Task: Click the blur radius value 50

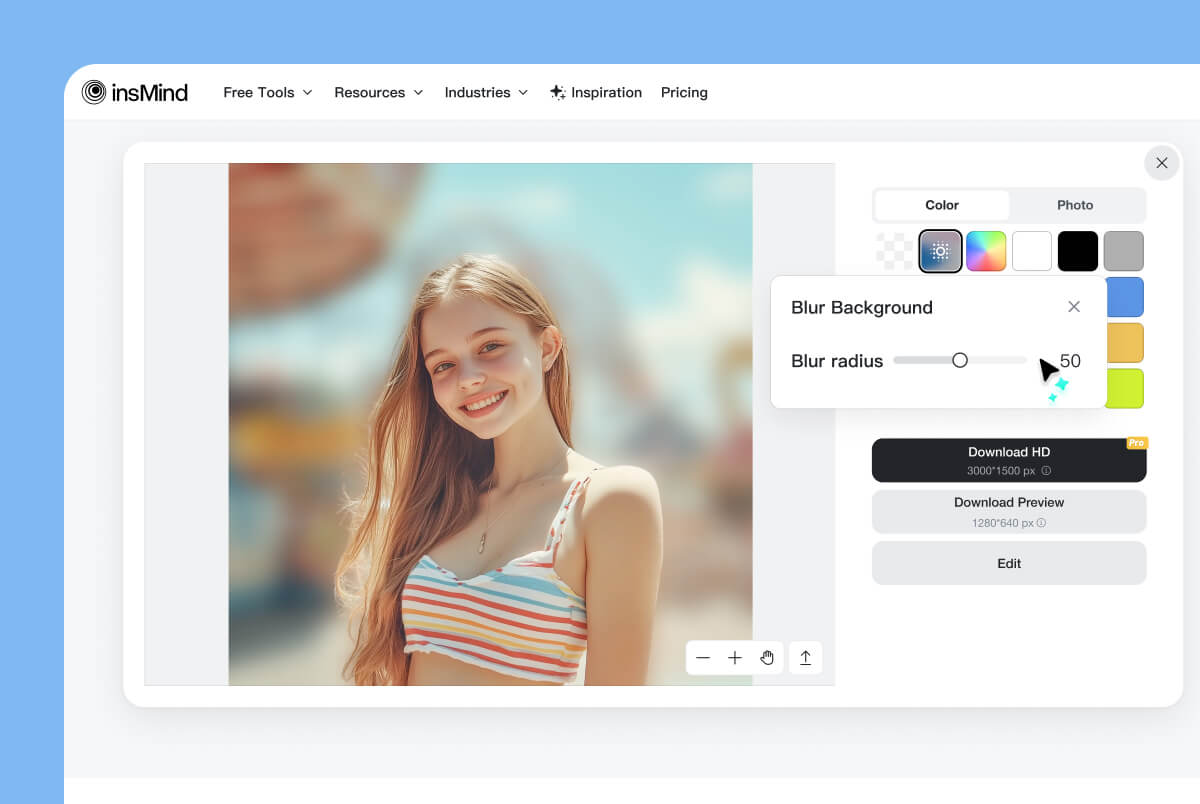Action: pyautogui.click(x=1070, y=361)
